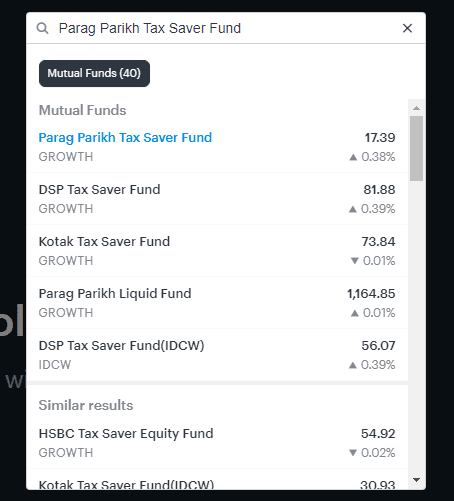Open HSBC Tax Saver Equity Fund result

(217, 443)
